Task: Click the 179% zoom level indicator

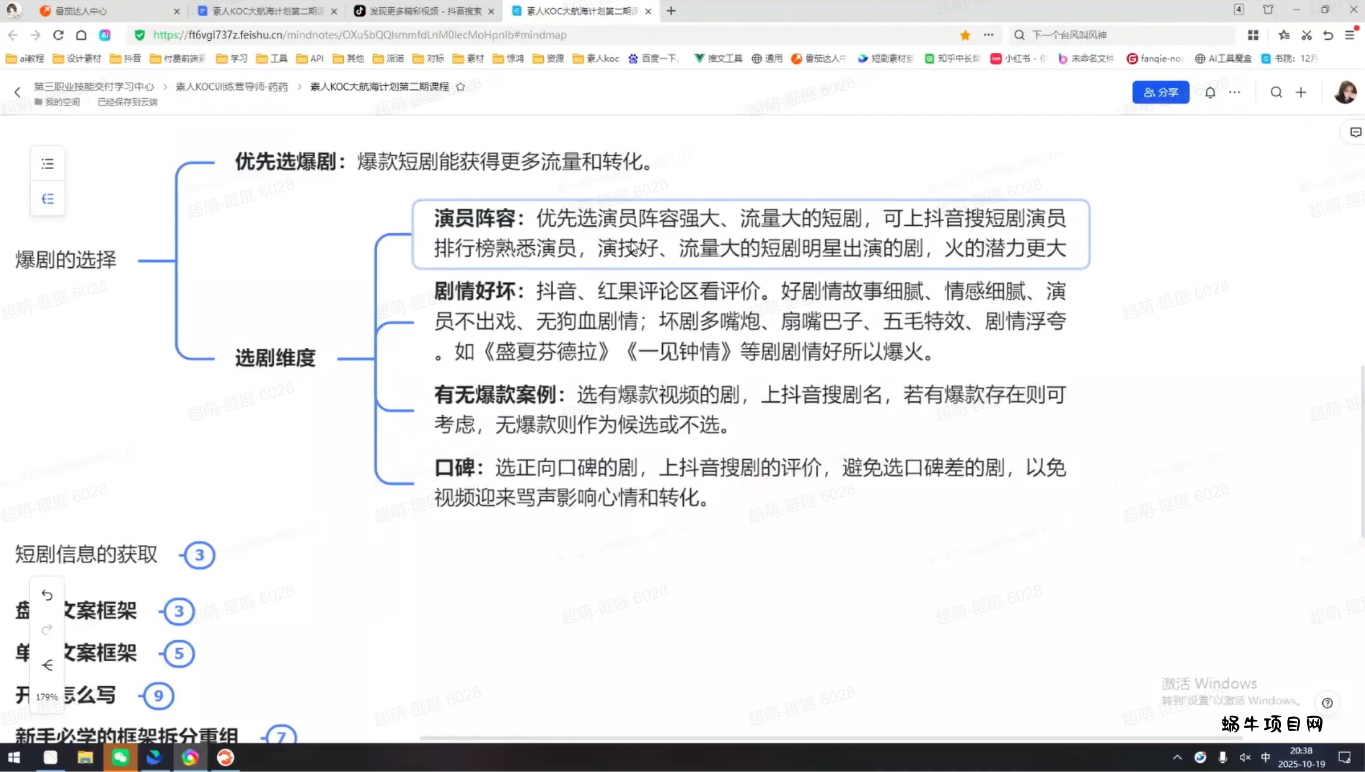Action: (47, 697)
